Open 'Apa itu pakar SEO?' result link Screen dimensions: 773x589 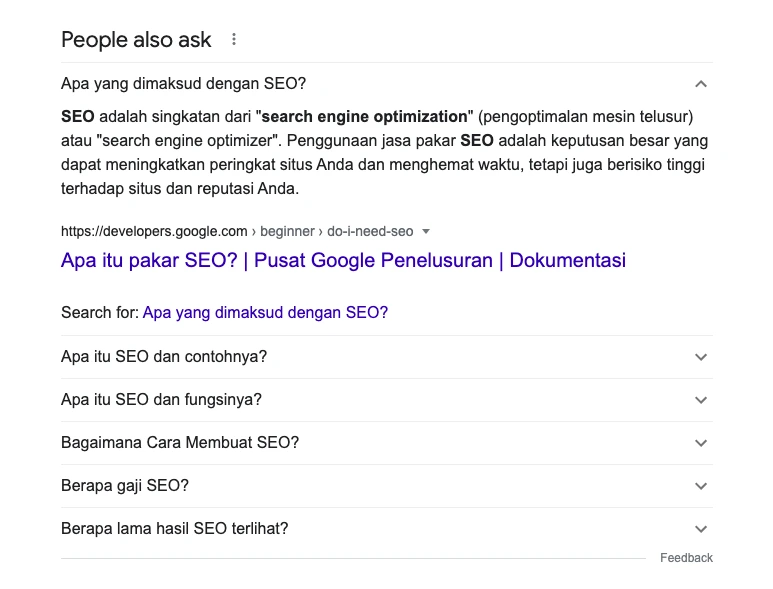(x=343, y=260)
